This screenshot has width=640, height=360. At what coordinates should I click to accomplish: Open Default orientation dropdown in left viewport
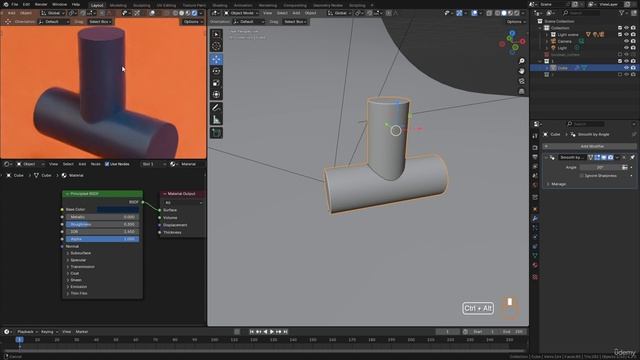point(53,22)
